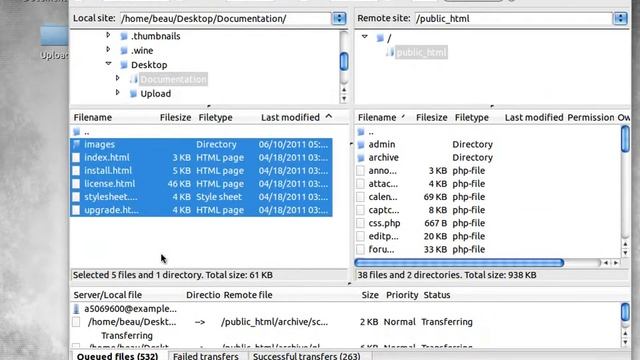Screen dimensions: 640x360
Task: Select the upgrade.ht... file icon
Action: pos(76,210)
